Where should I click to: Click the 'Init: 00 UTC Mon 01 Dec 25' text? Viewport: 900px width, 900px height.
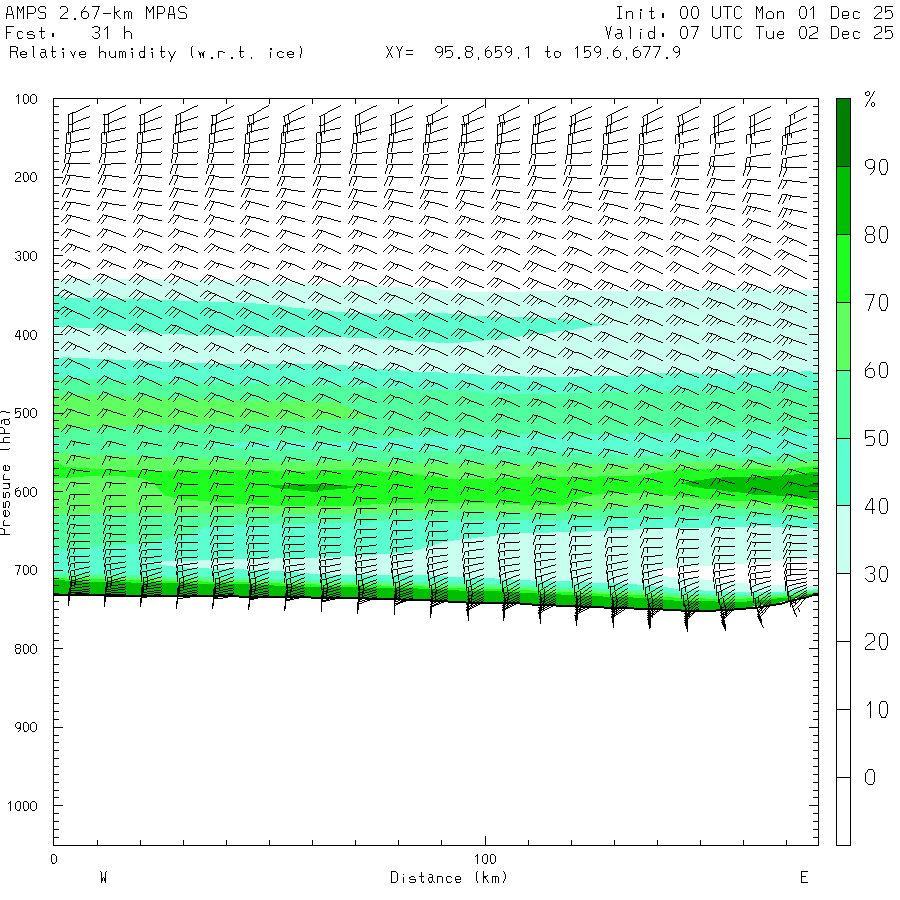pyautogui.click(x=754, y=13)
